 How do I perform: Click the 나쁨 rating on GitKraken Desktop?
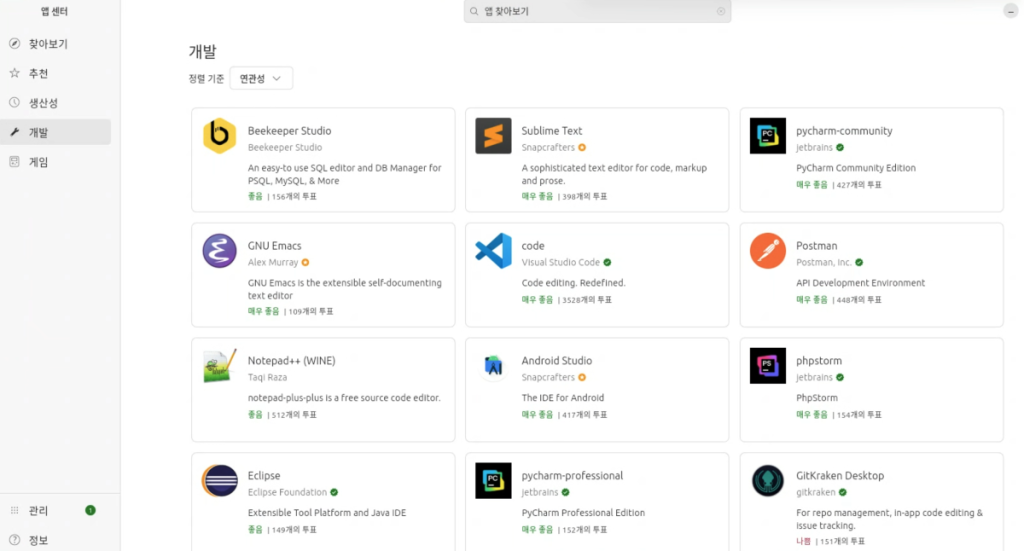point(803,541)
